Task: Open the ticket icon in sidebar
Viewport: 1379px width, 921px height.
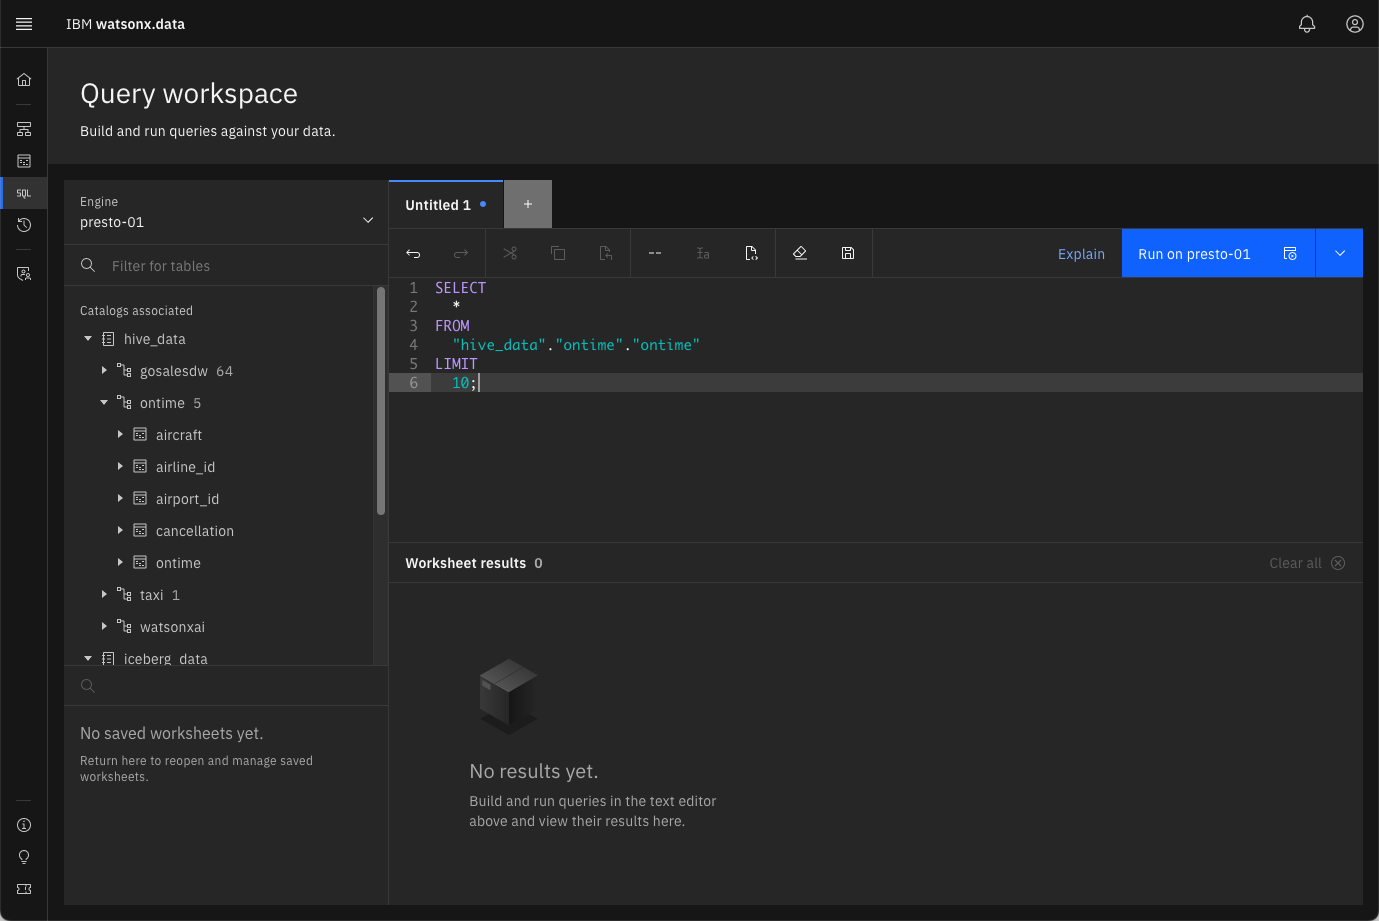Action: pyautogui.click(x=24, y=889)
